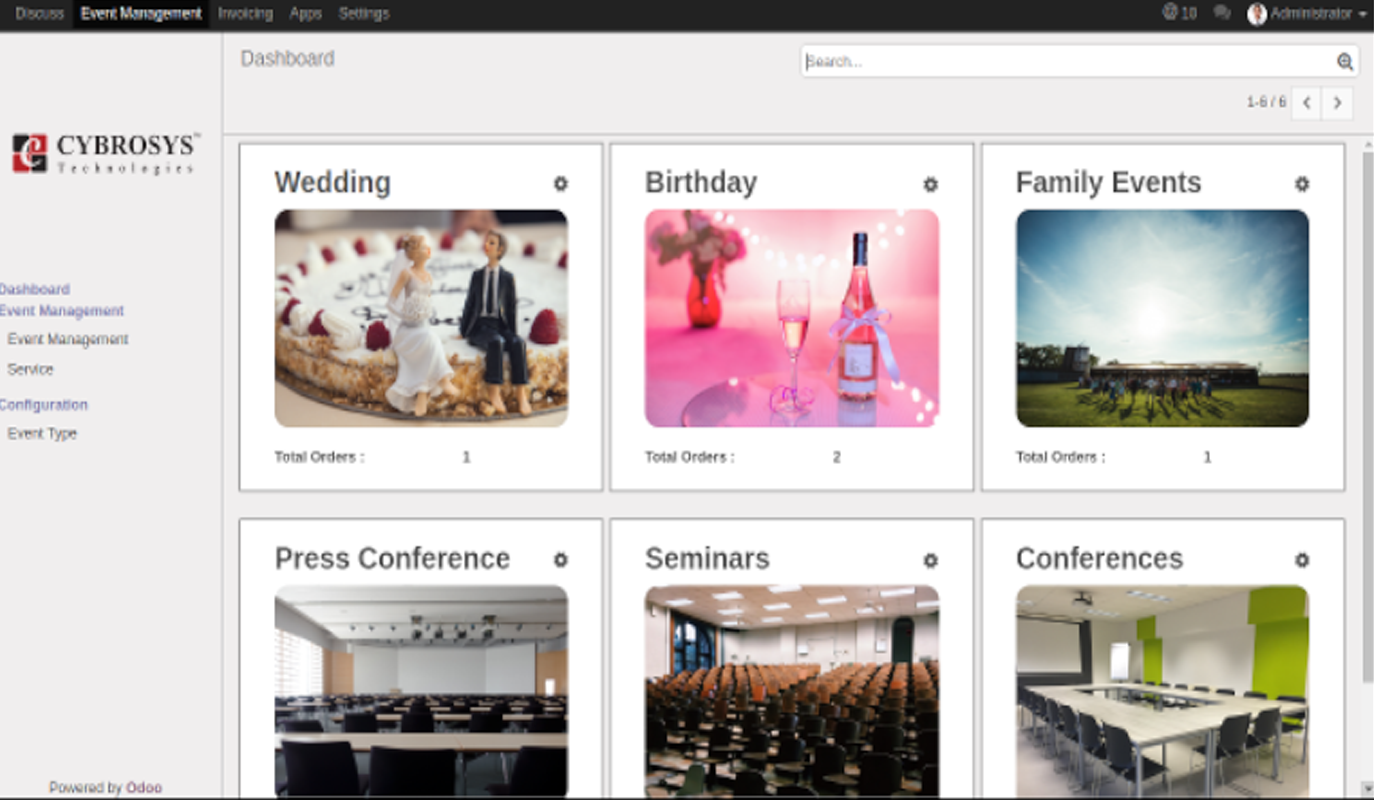Click the Conferences card title
This screenshot has width=1374, height=800.
coord(1100,558)
